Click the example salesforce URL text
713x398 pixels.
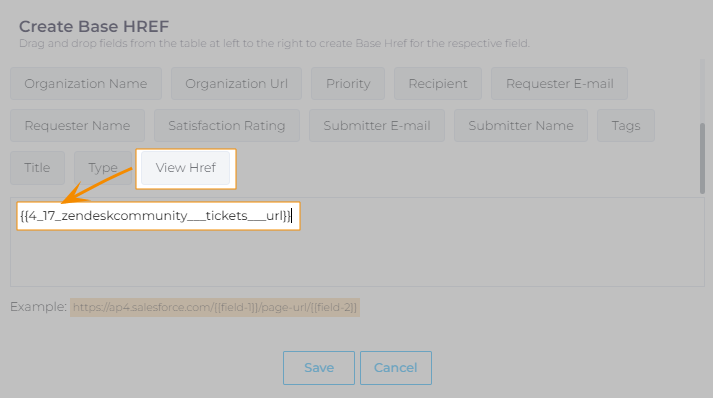pos(215,307)
